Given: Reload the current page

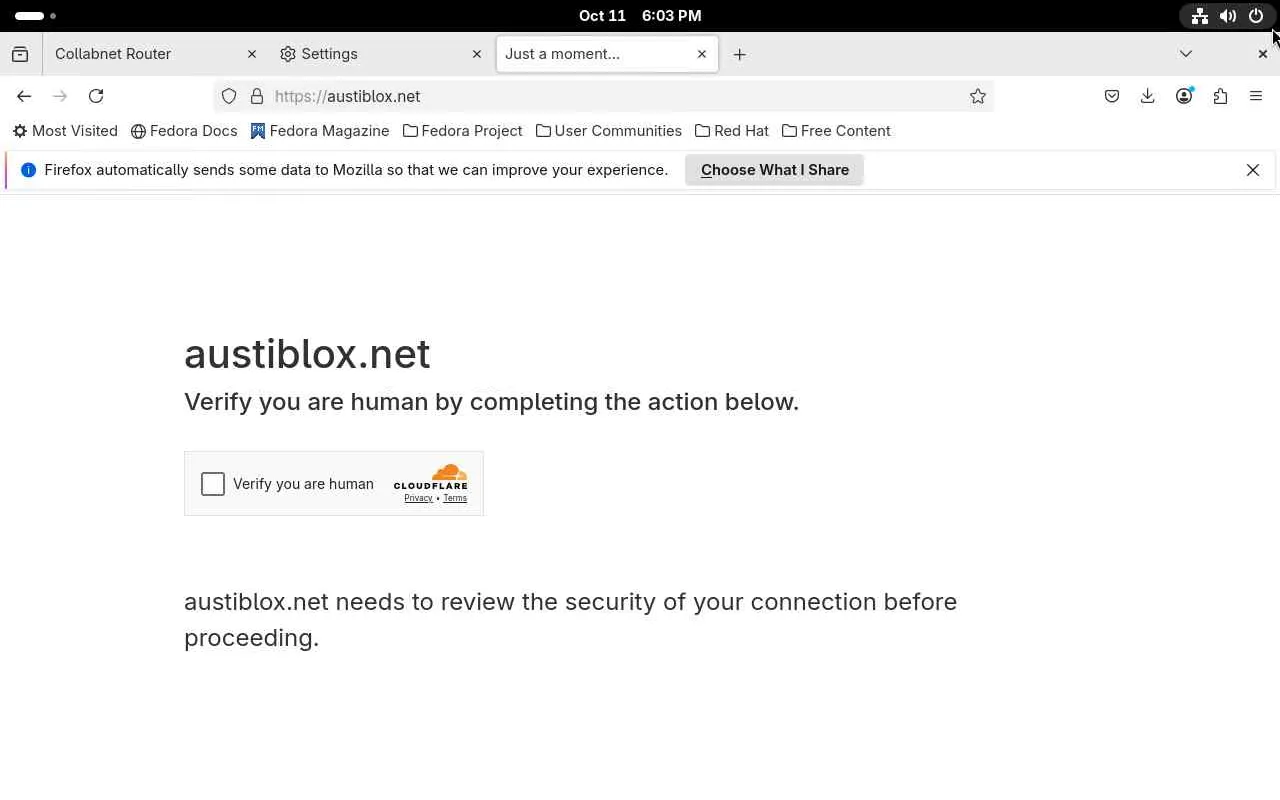Looking at the screenshot, I should point(96,96).
